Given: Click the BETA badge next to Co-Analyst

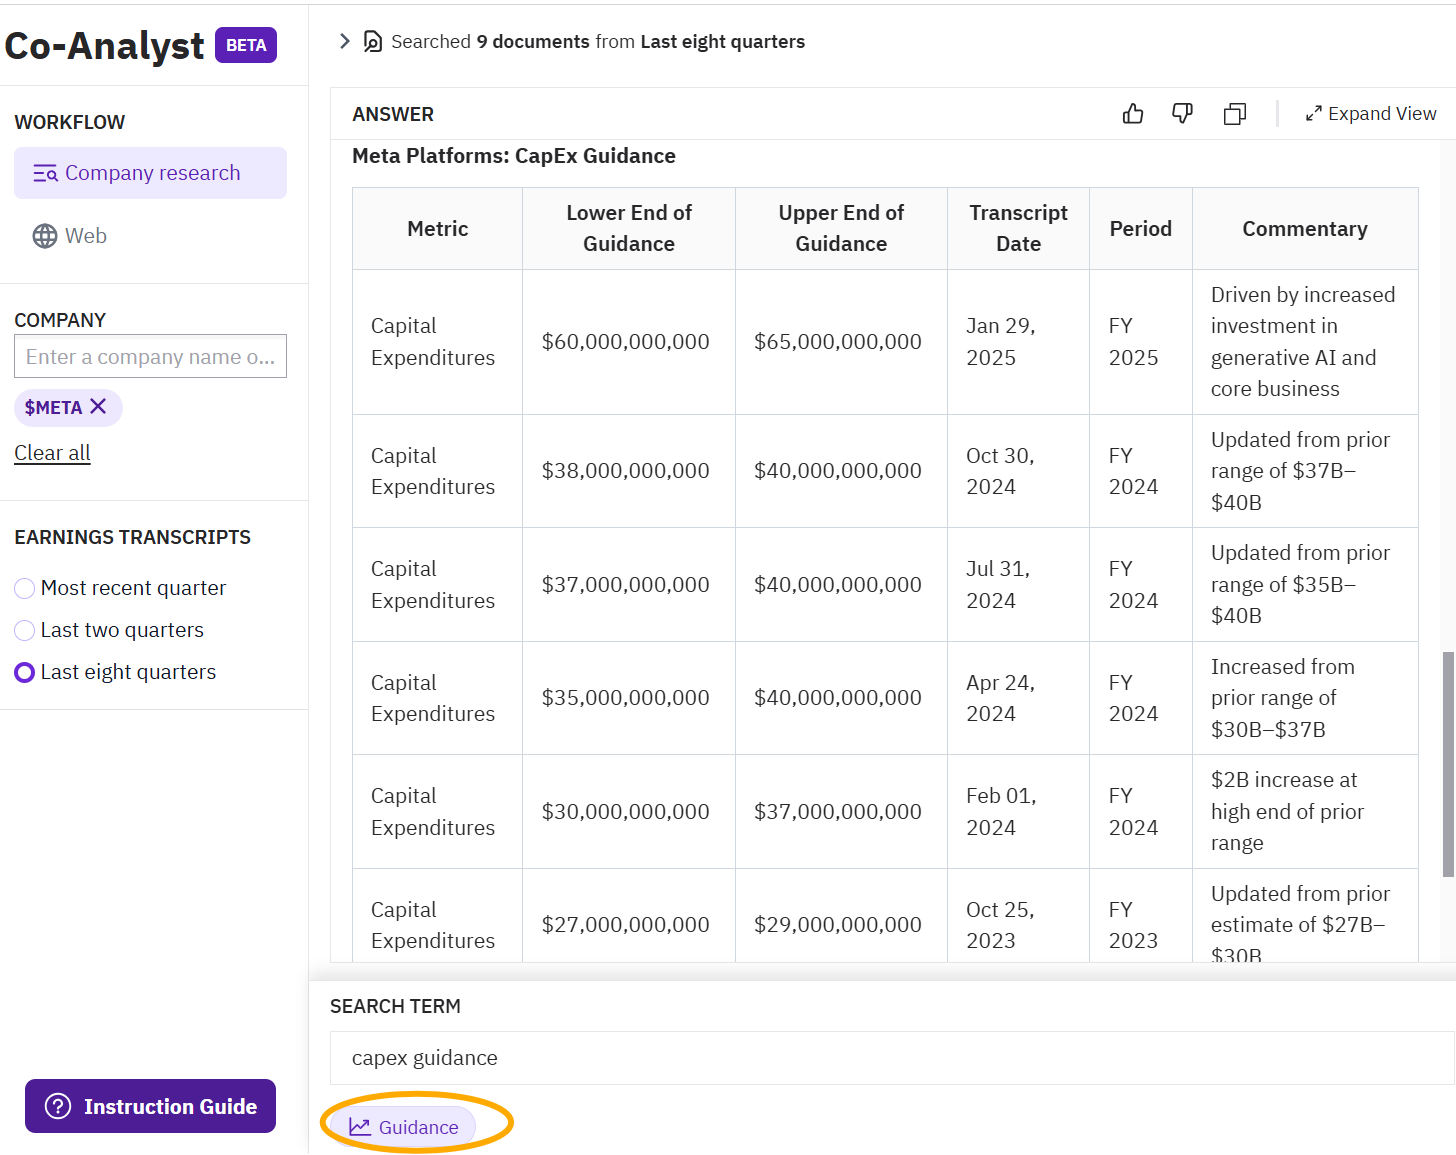Looking at the screenshot, I should point(246,45).
